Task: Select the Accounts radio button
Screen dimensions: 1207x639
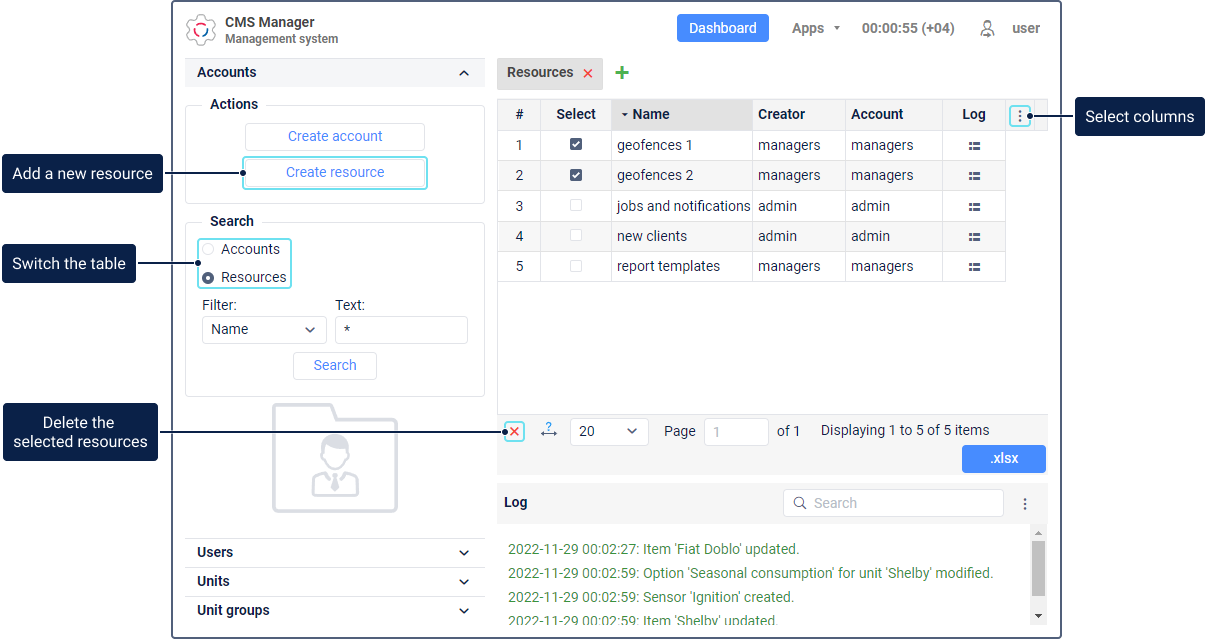Action: 208,249
